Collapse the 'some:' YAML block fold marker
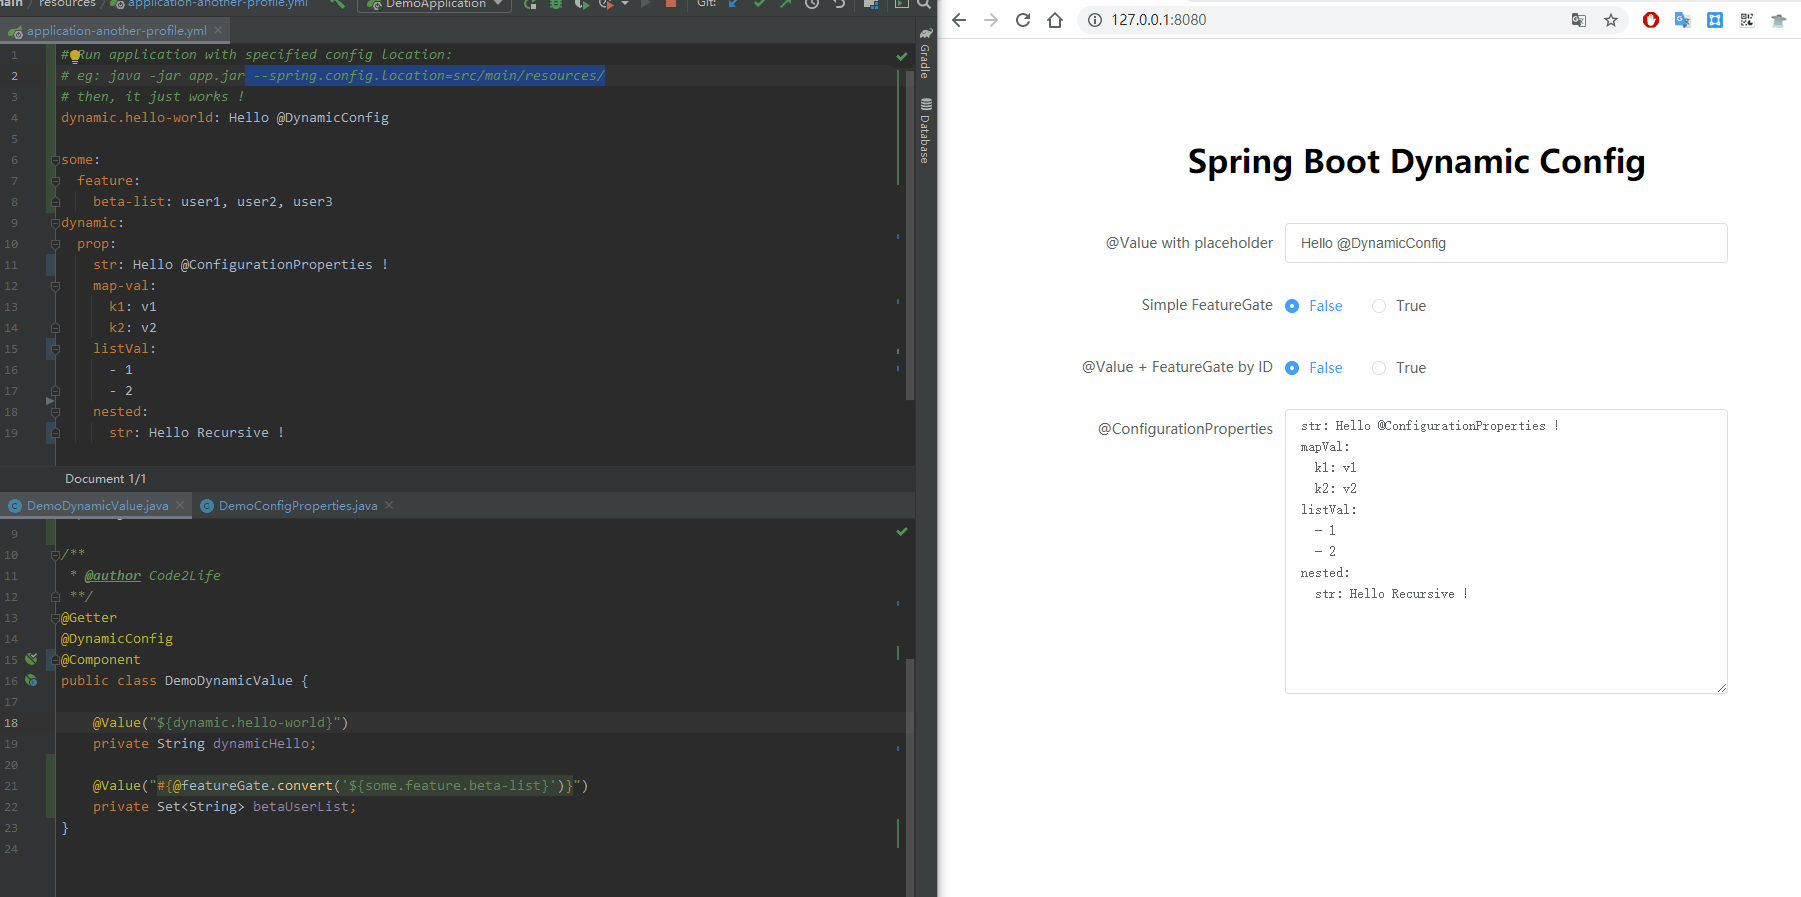 tap(56, 160)
